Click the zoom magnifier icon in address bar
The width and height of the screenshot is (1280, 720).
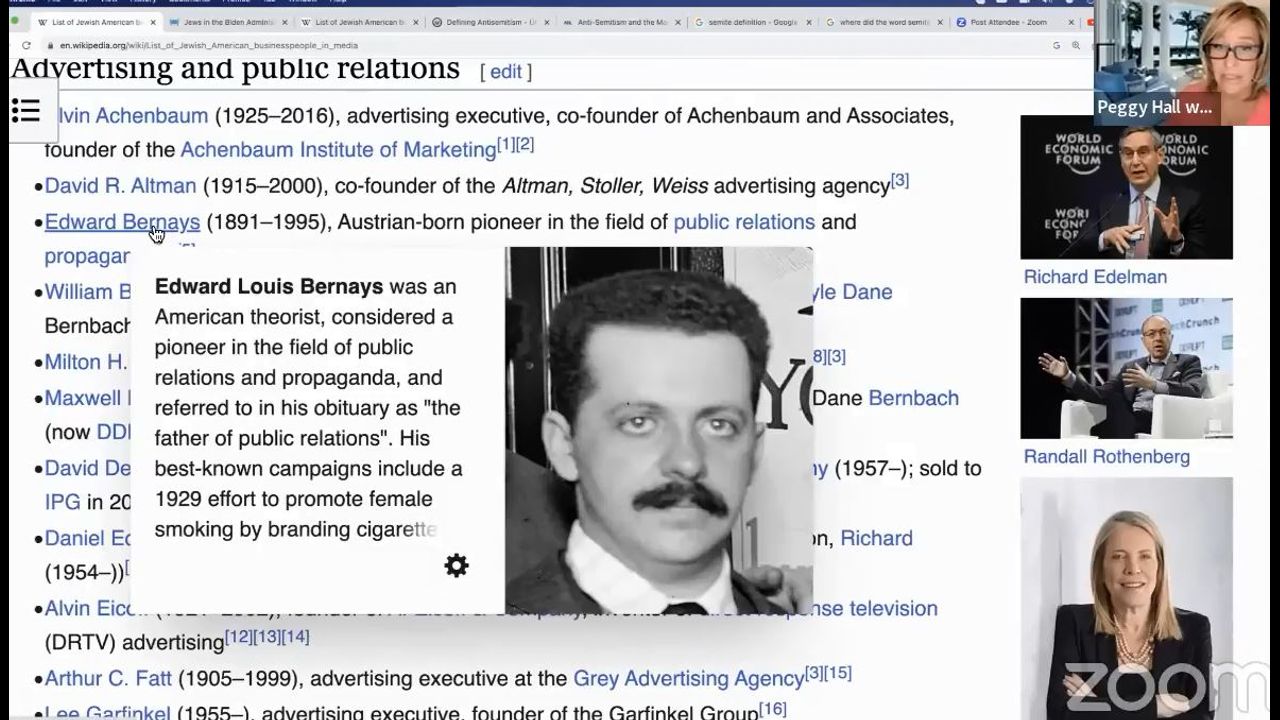[x=1076, y=45]
